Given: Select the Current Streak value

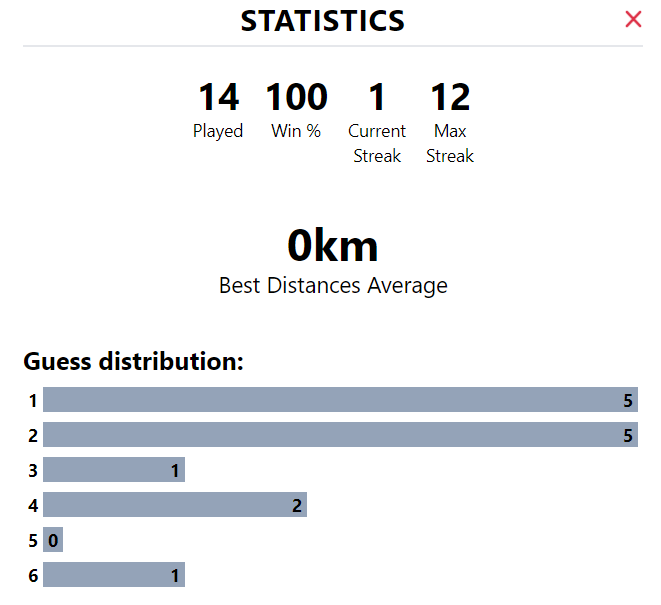Looking at the screenshot, I should coord(377,97).
